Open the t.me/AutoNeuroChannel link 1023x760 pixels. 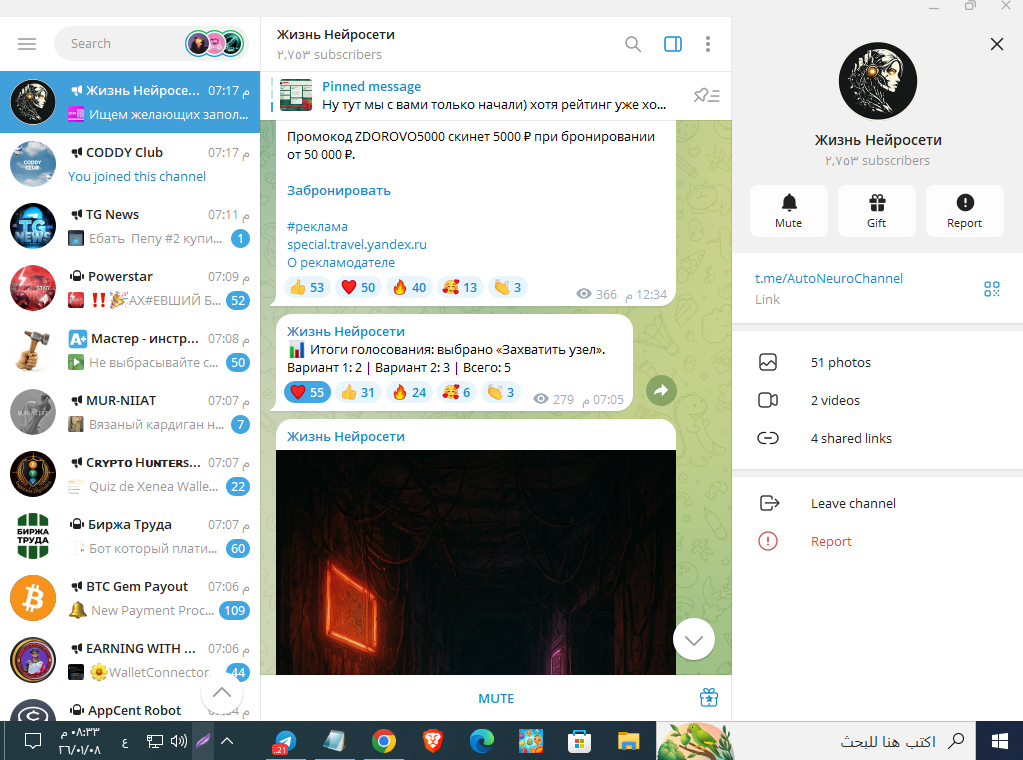point(829,279)
